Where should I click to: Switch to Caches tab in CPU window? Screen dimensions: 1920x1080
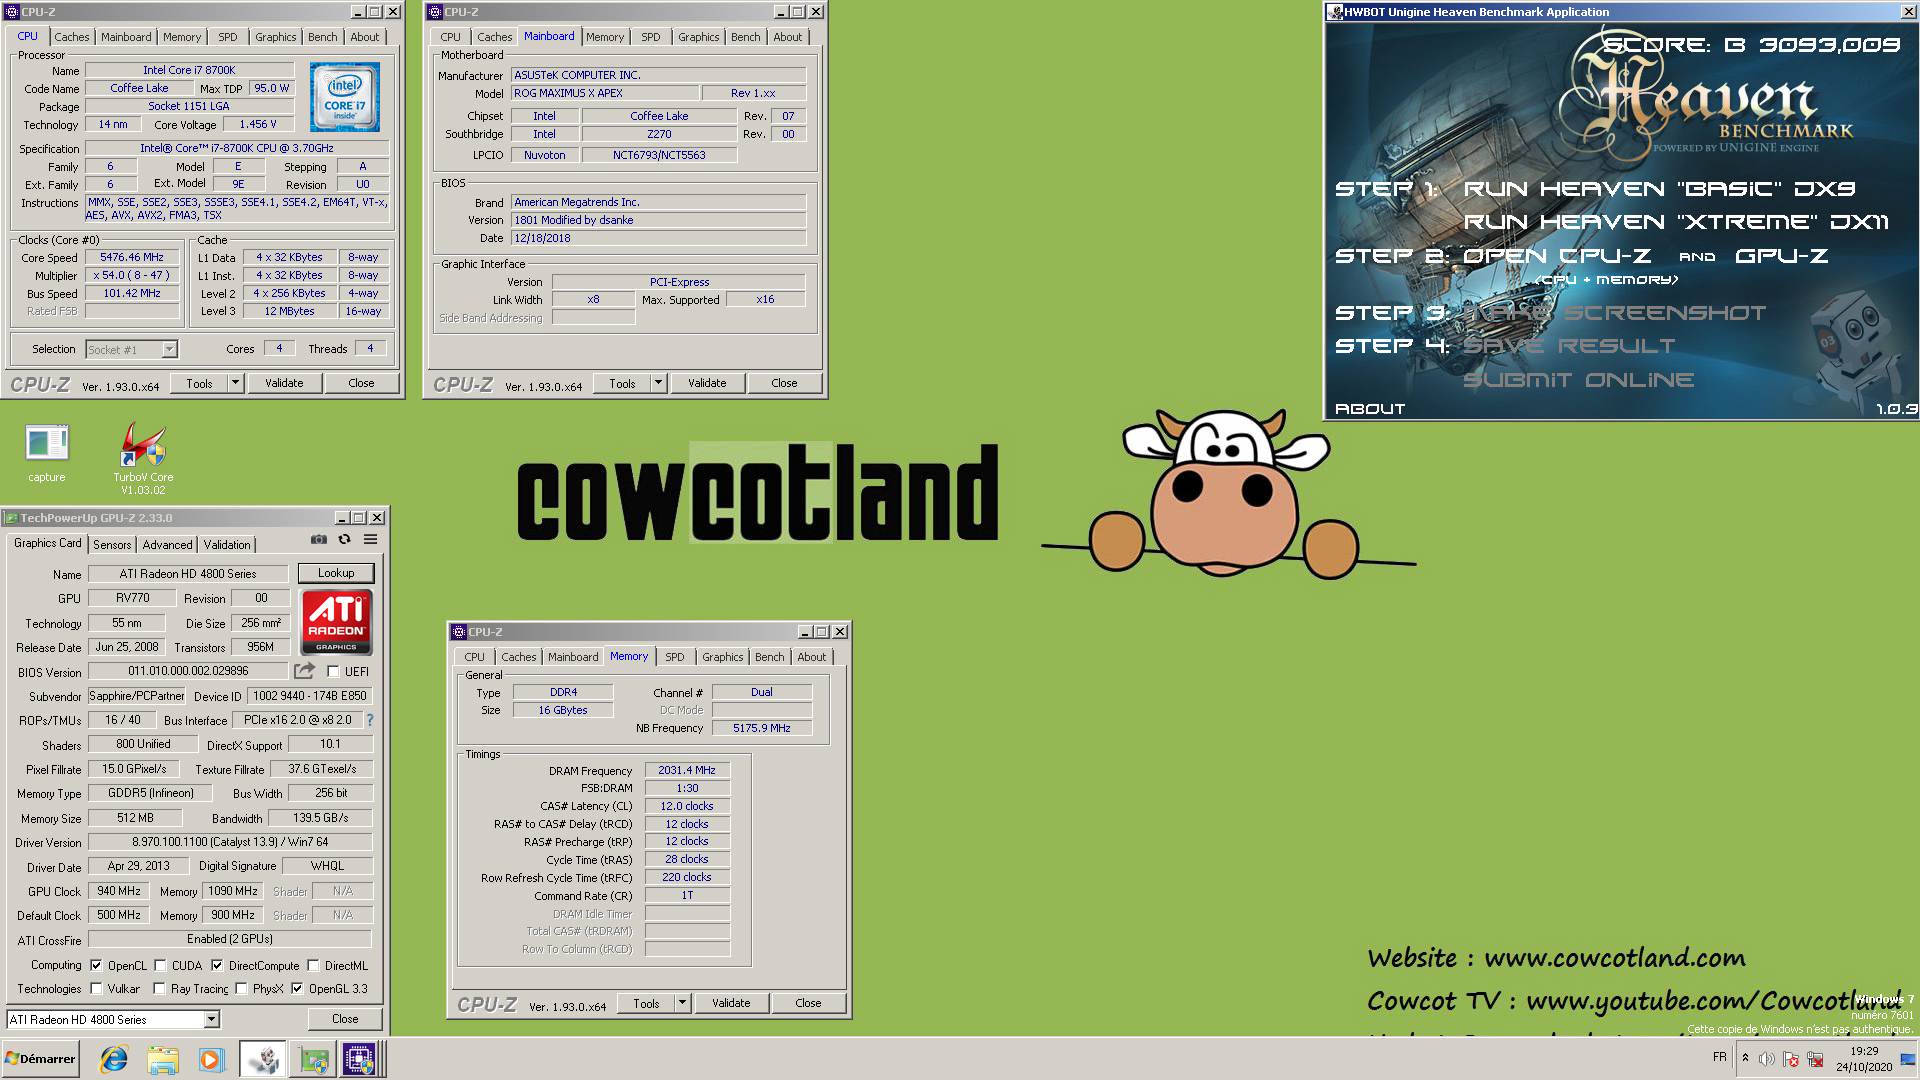pos(71,37)
